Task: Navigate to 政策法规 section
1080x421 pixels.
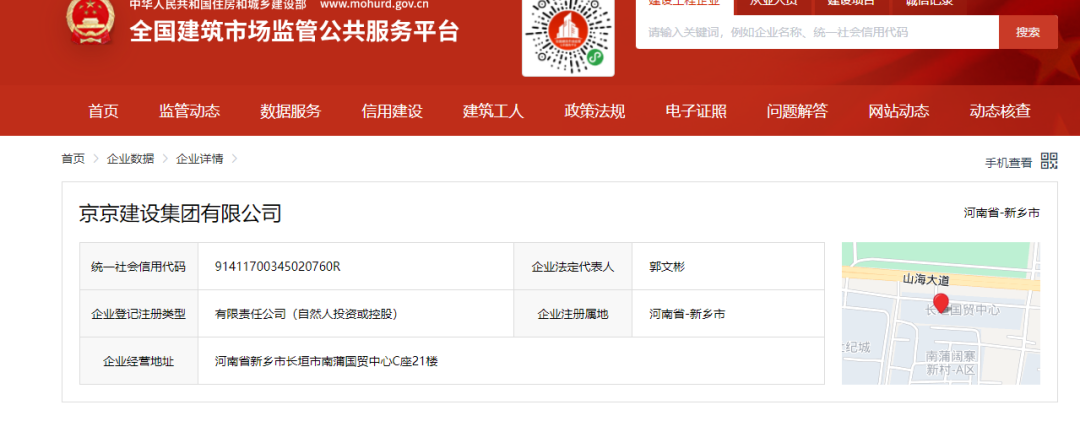Action: pyautogui.click(x=594, y=111)
